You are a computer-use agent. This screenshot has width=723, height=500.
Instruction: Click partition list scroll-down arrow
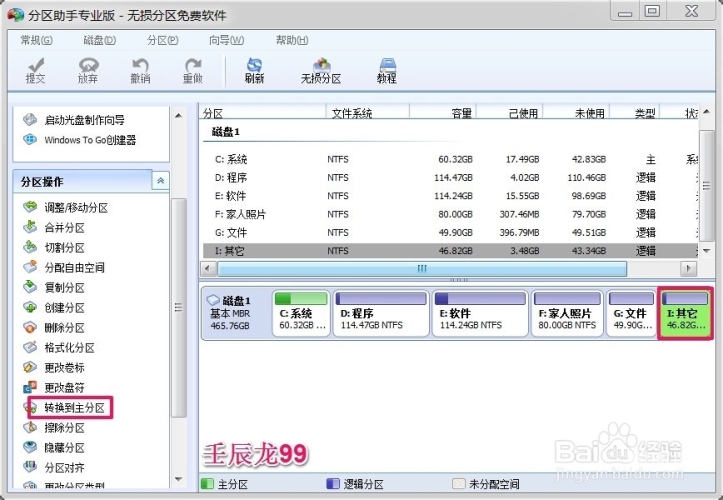tap(706, 250)
